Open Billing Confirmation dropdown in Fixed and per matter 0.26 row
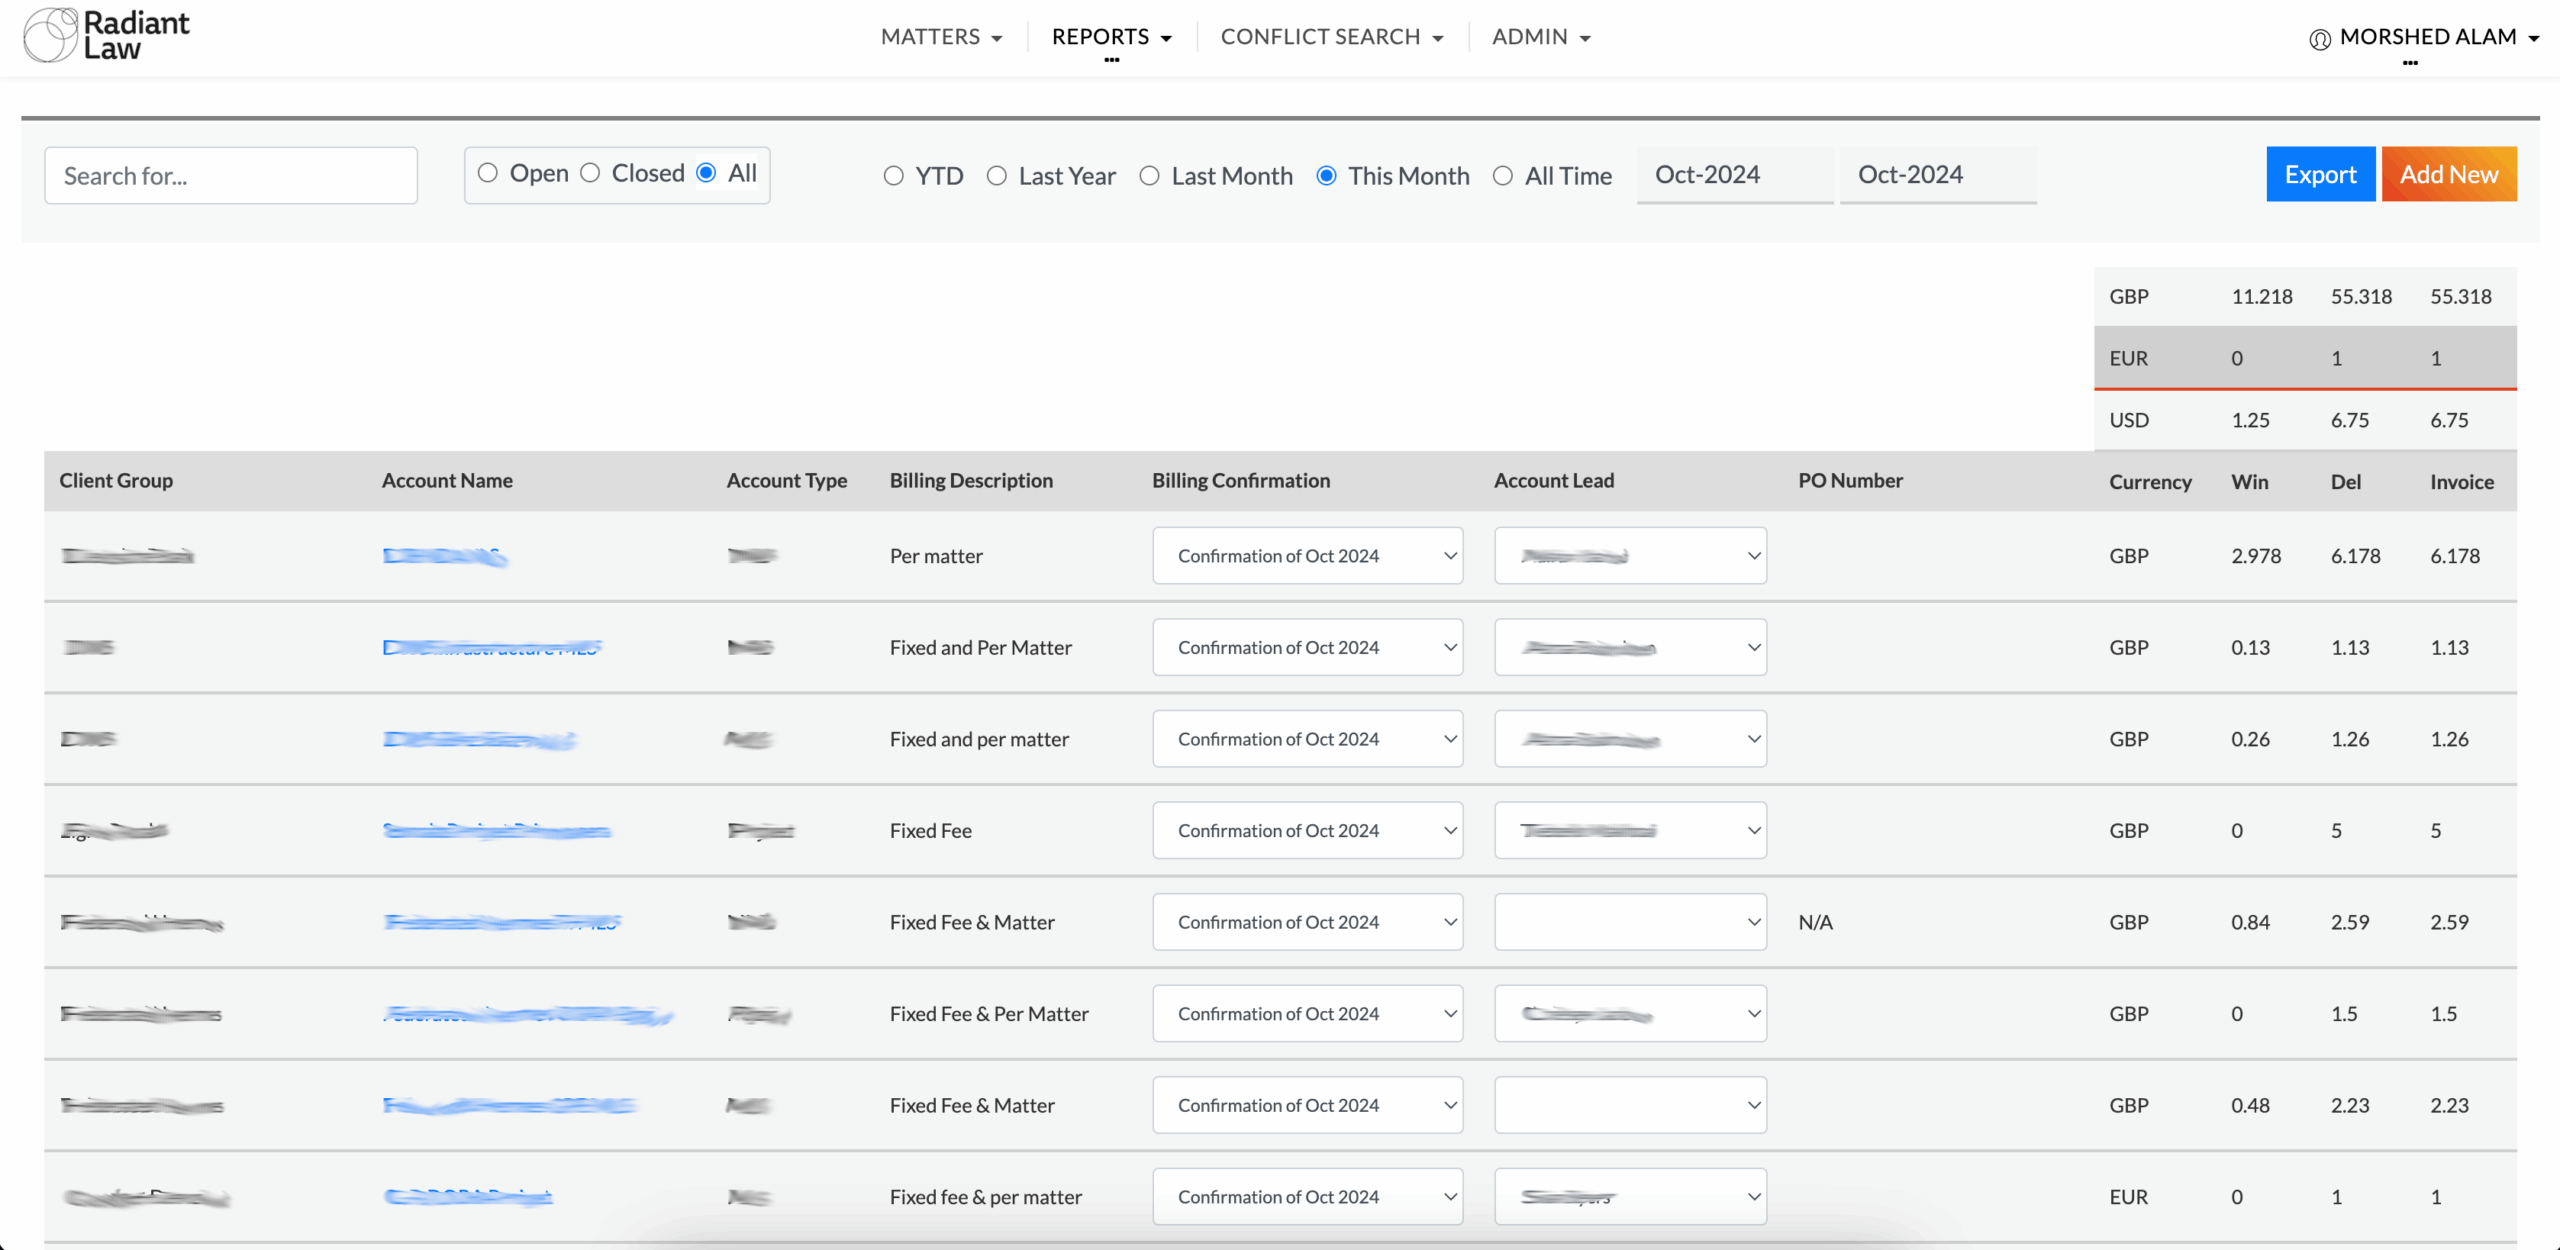Screen dimensions: 2560x1250 click(x=1307, y=739)
